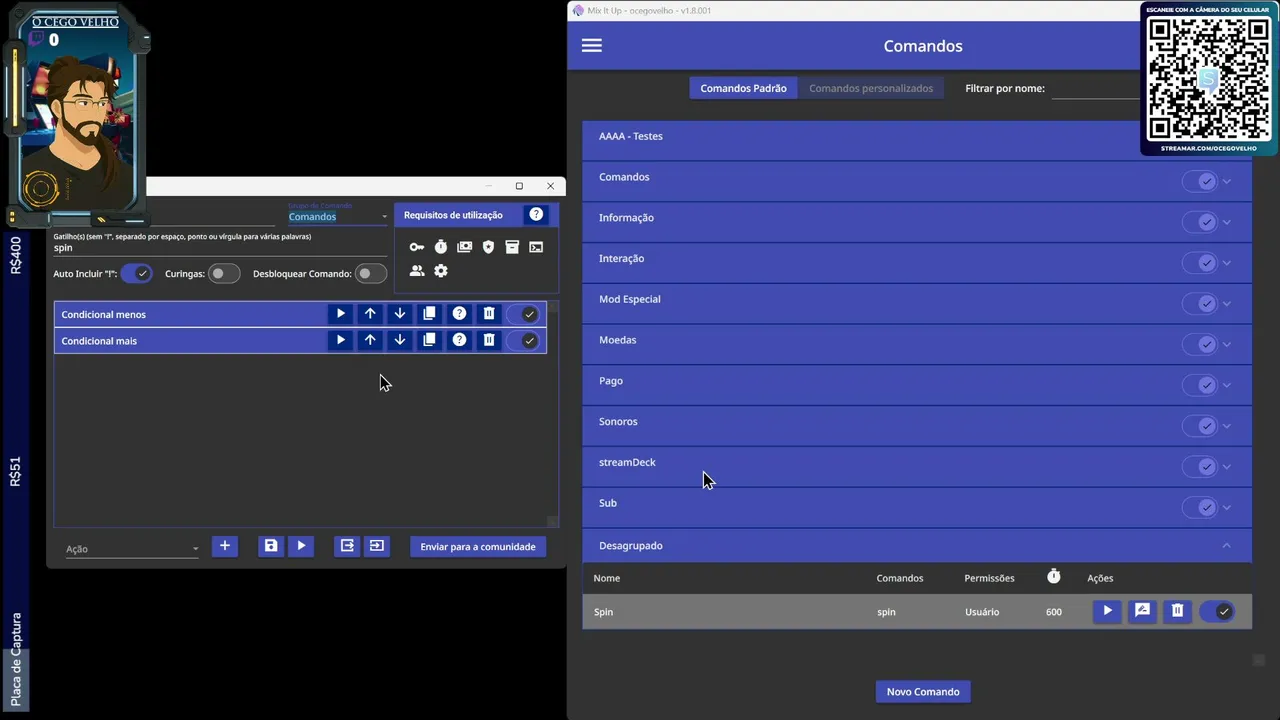Click the Gatilho(s) trigger field with spin
The width and height of the screenshot is (1280, 720).
click(220, 248)
